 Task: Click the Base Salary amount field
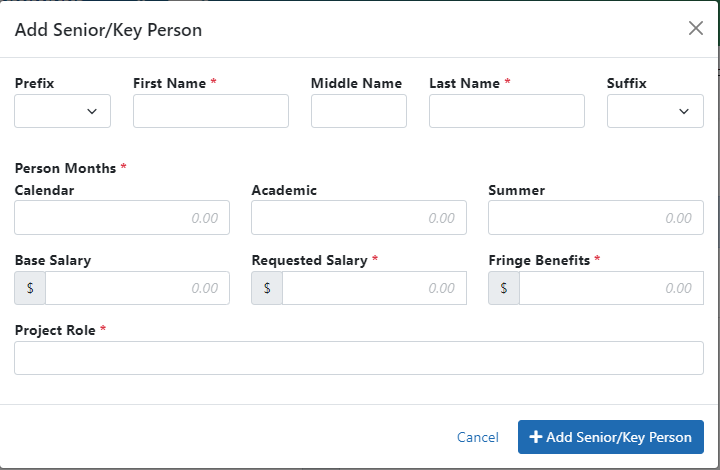click(137, 288)
